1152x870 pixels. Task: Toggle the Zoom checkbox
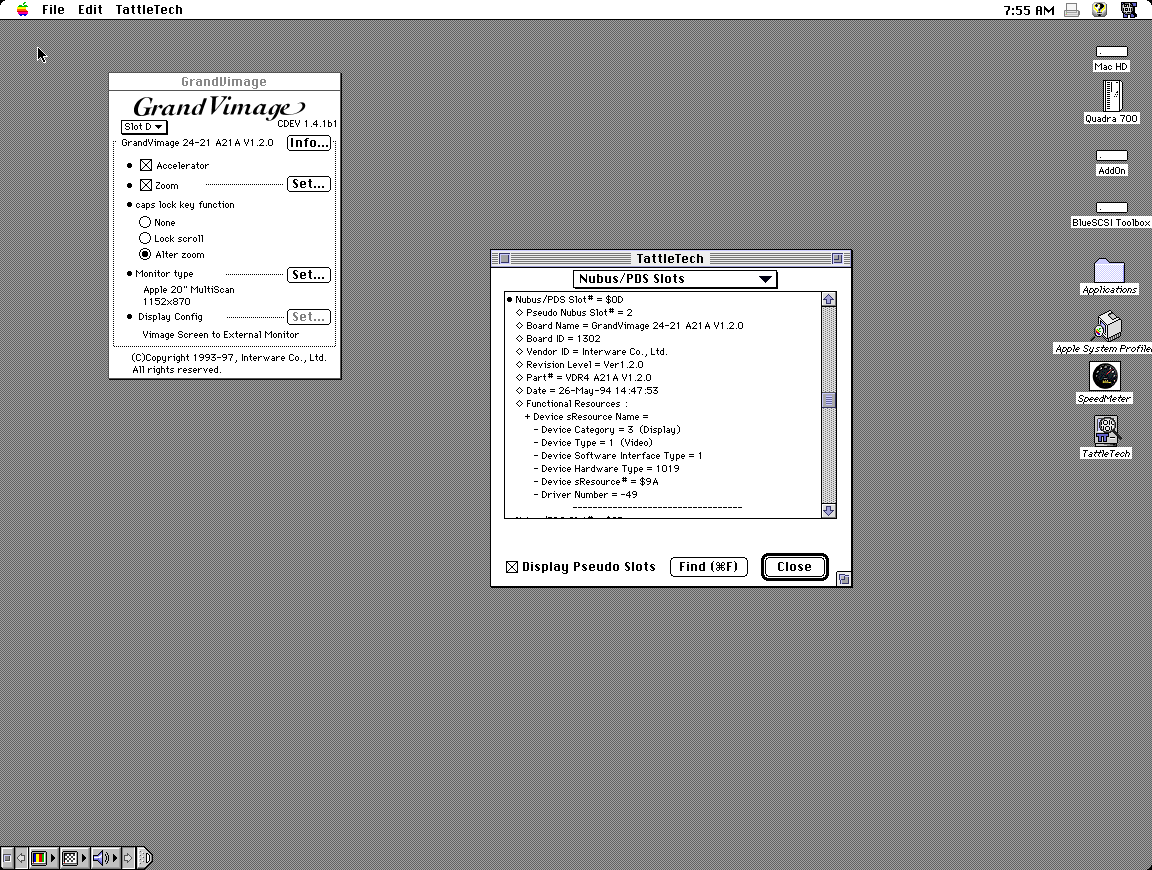(146, 185)
